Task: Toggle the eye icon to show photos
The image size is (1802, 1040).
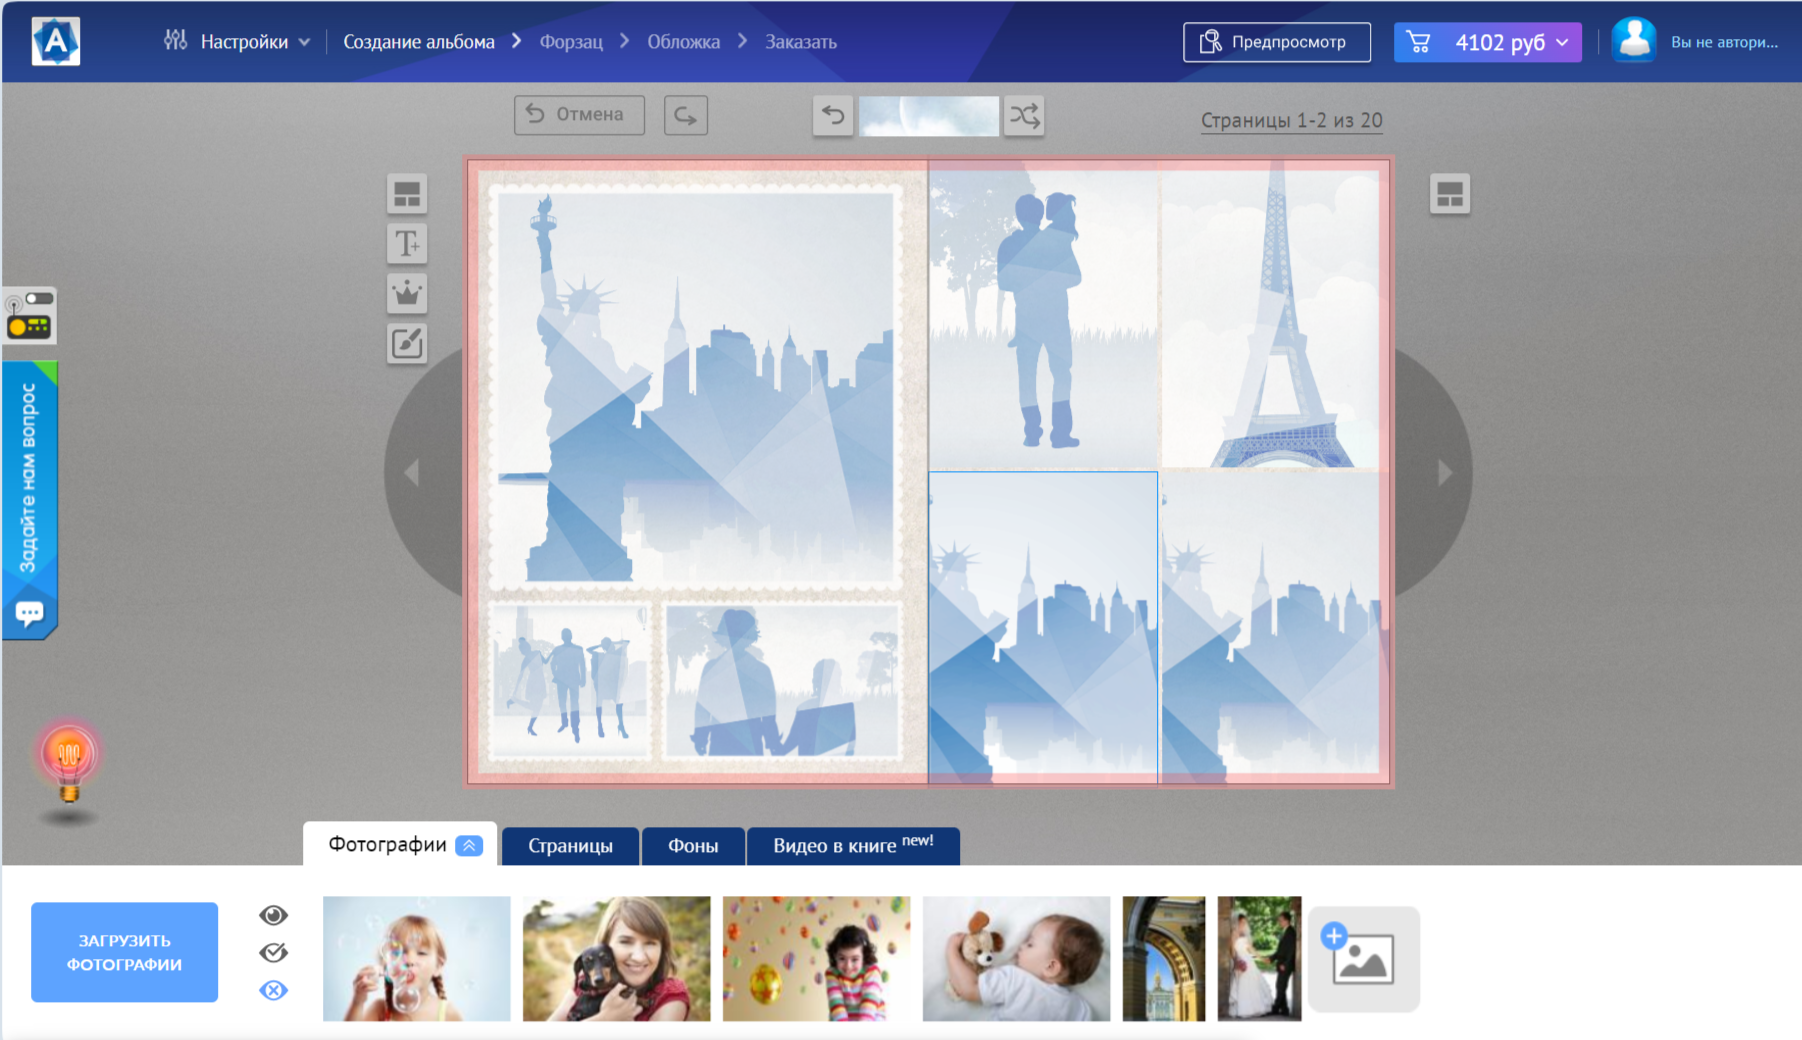Action: pyautogui.click(x=273, y=915)
